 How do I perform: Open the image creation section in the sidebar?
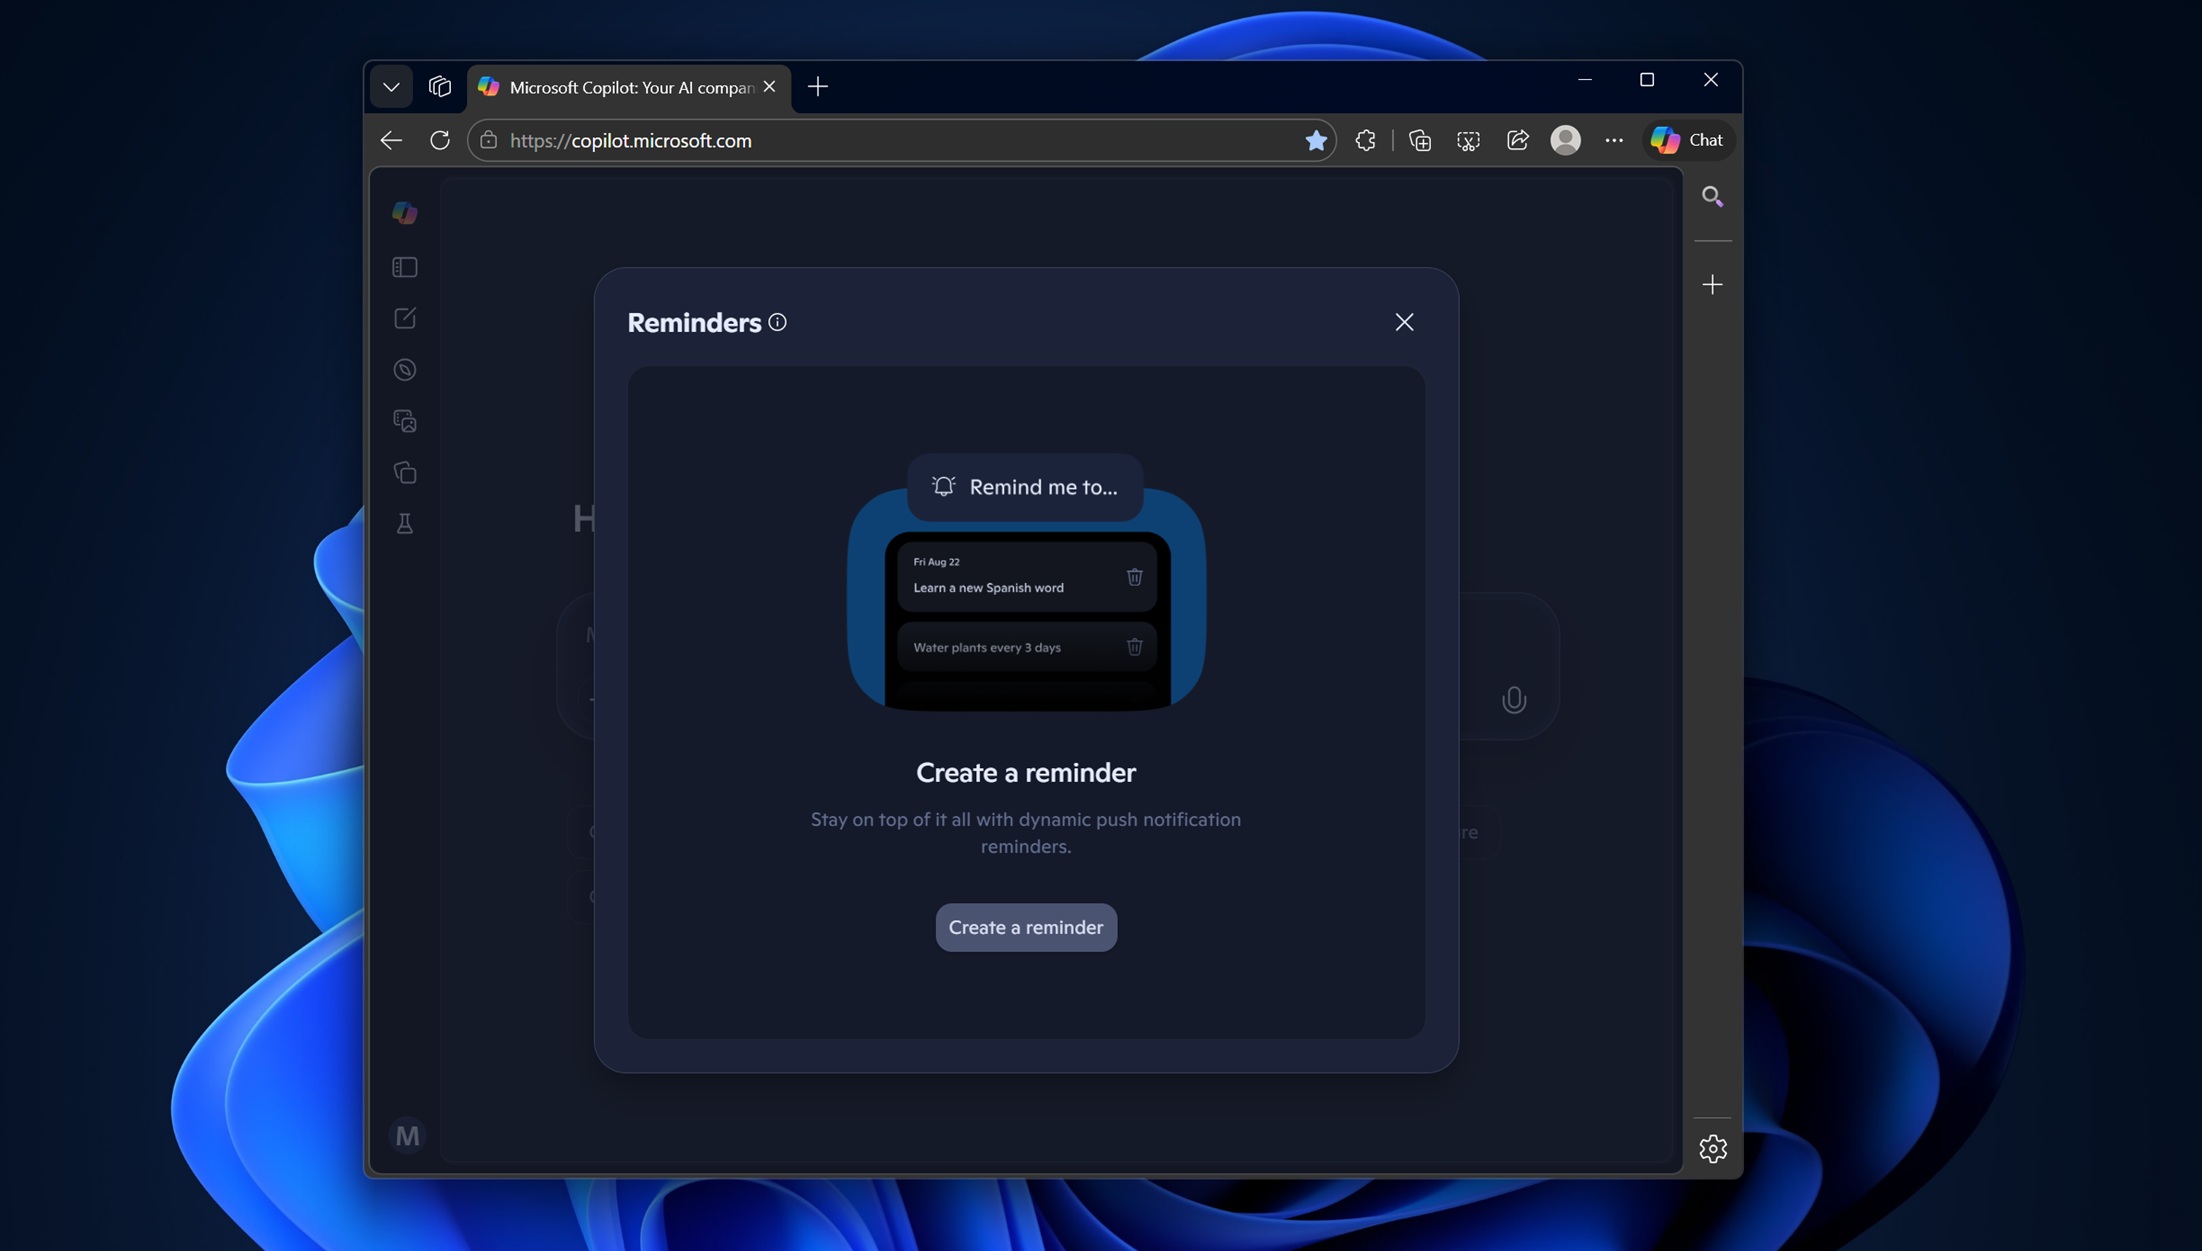406,421
